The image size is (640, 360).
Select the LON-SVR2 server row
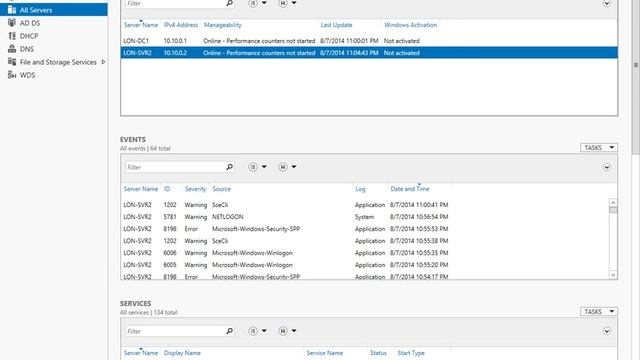point(369,53)
